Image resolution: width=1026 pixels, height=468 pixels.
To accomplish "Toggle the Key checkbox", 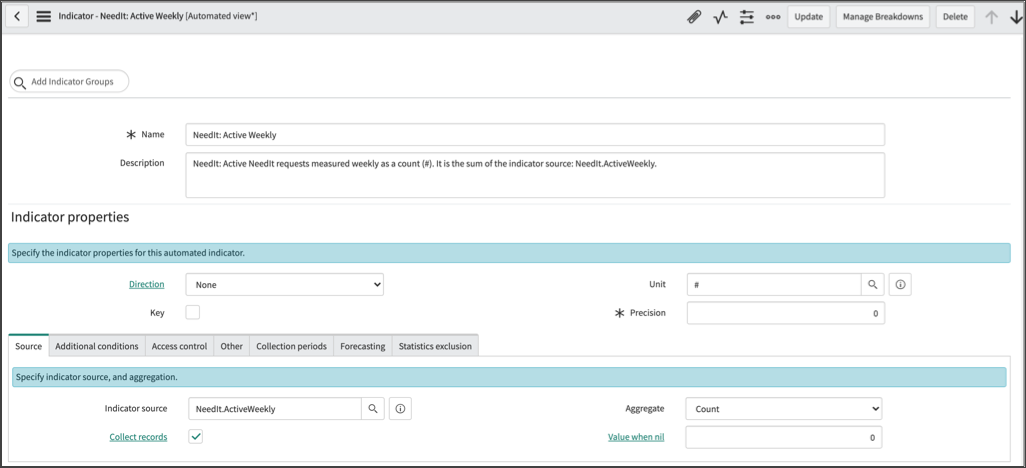I will [192, 312].
